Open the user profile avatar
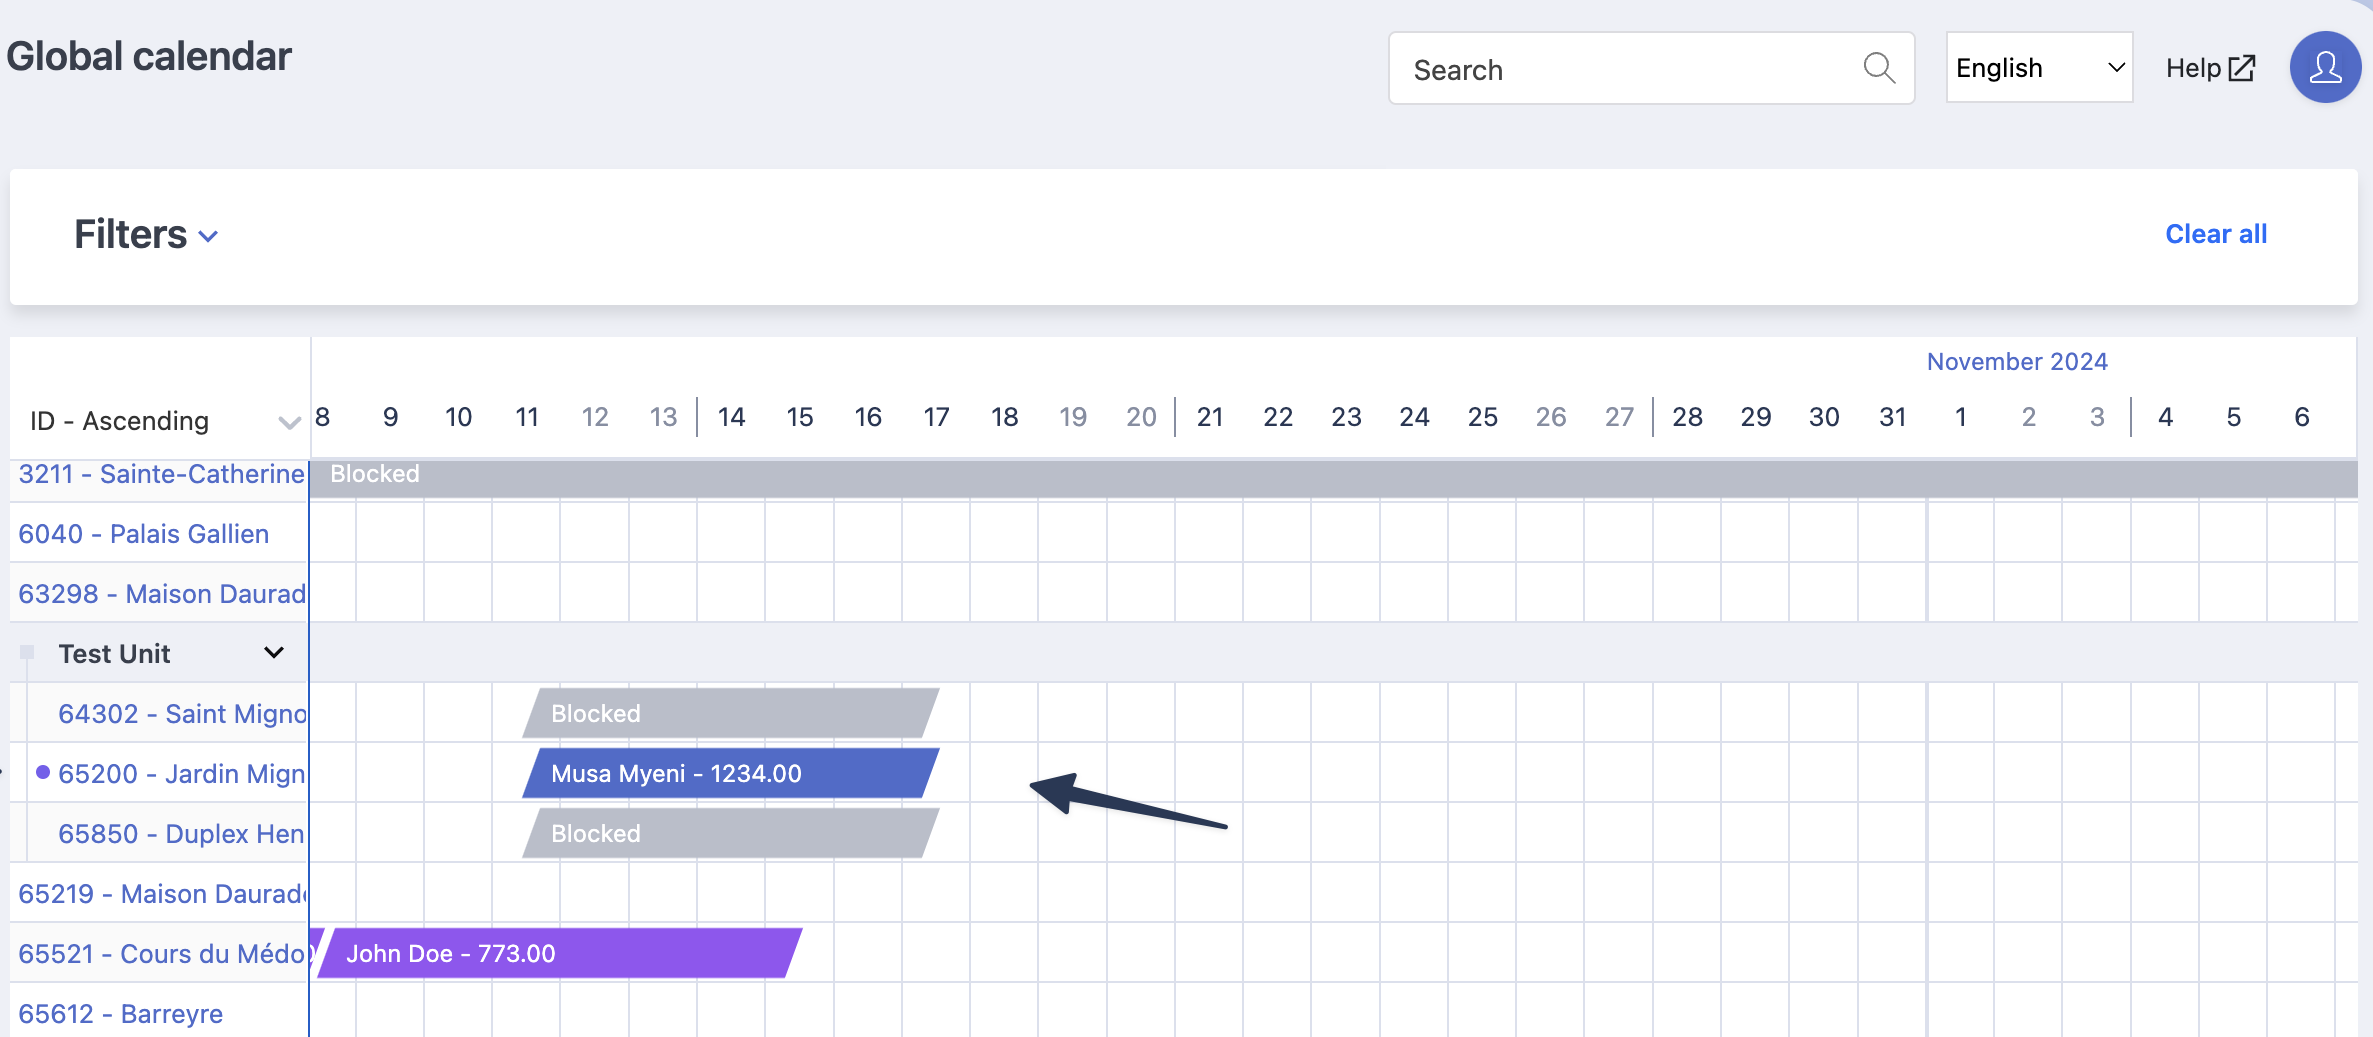Screen dimensions: 2373x1037 [2325, 67]
